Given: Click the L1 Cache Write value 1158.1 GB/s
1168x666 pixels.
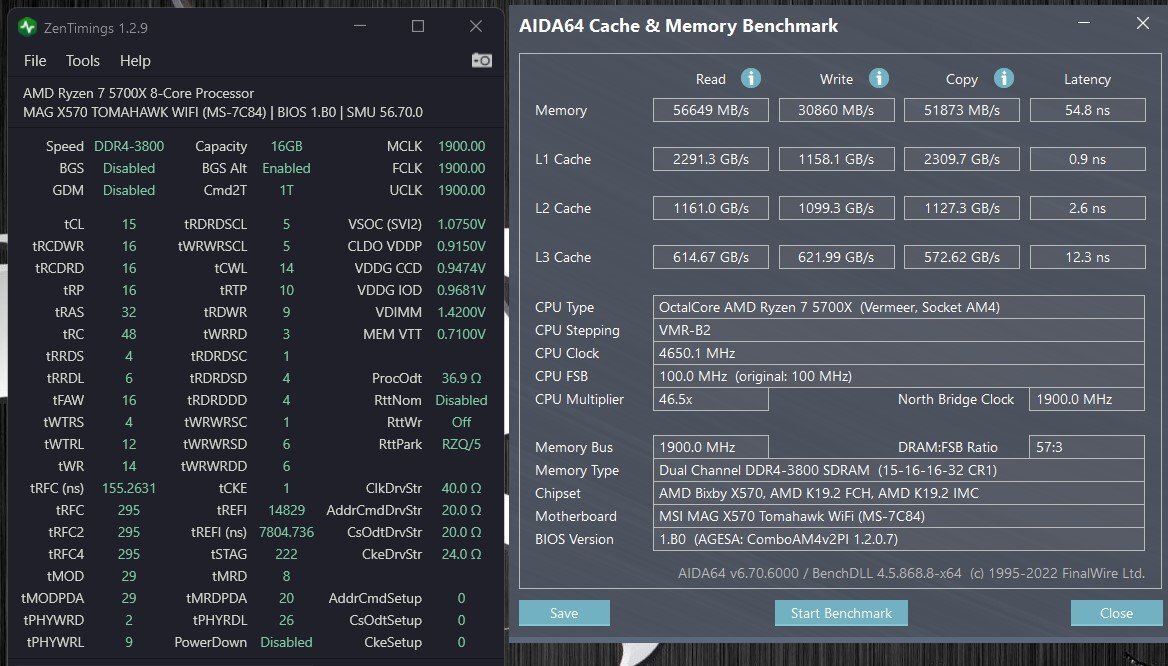Looking at the screenshot, I should (836, 159).
